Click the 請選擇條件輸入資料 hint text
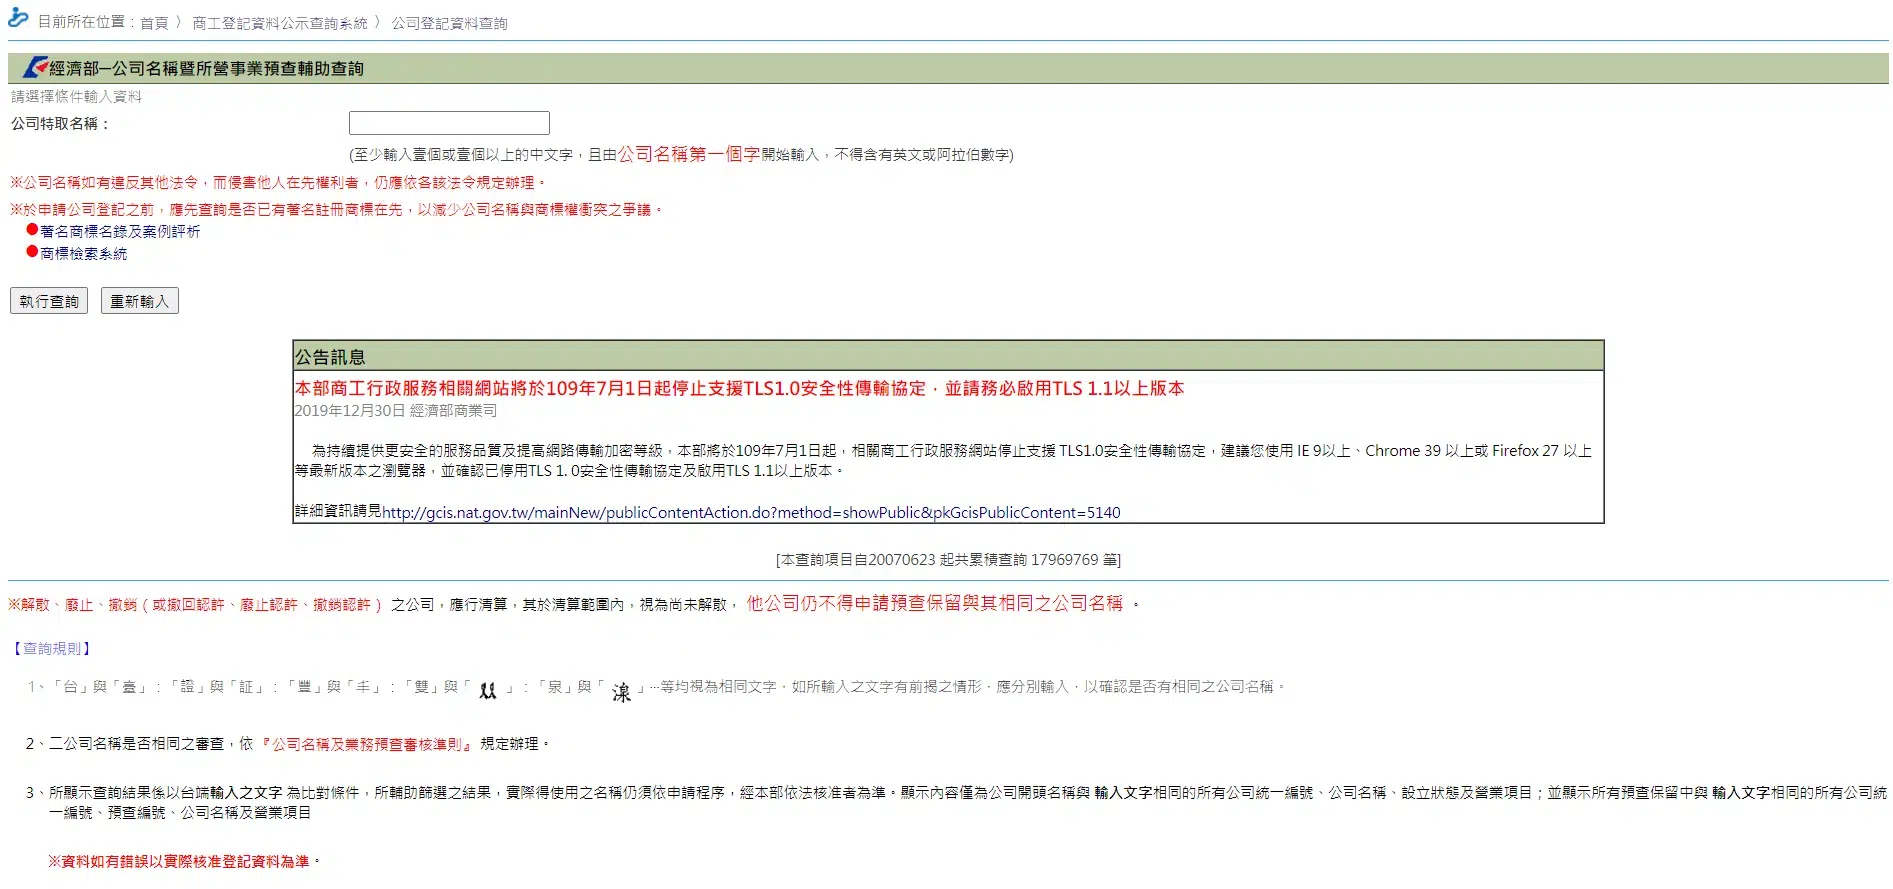This screenshot has height=889, width=1893. click(x=77, y=97)
